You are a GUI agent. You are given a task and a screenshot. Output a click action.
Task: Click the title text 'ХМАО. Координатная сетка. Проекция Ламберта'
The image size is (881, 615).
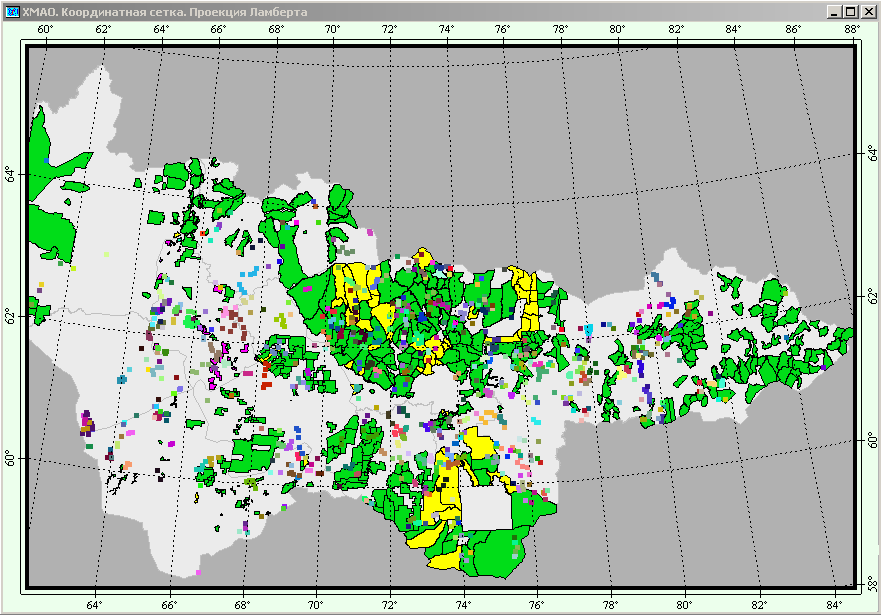(x=164, y=12)
